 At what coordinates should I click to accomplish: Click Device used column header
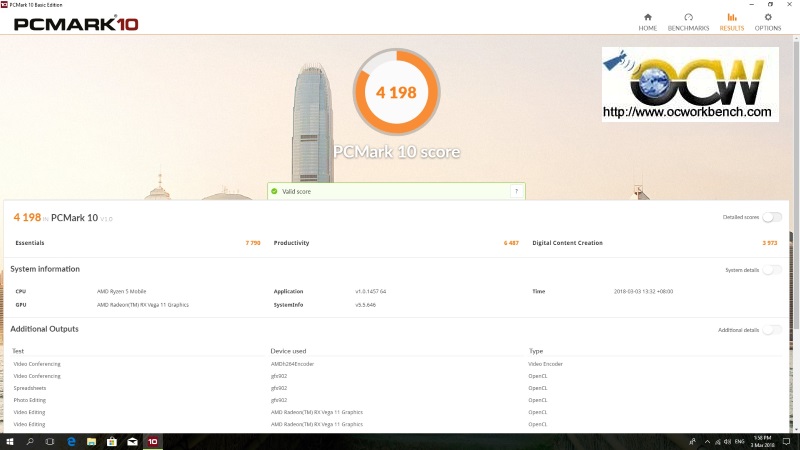[x=288, y=351]
